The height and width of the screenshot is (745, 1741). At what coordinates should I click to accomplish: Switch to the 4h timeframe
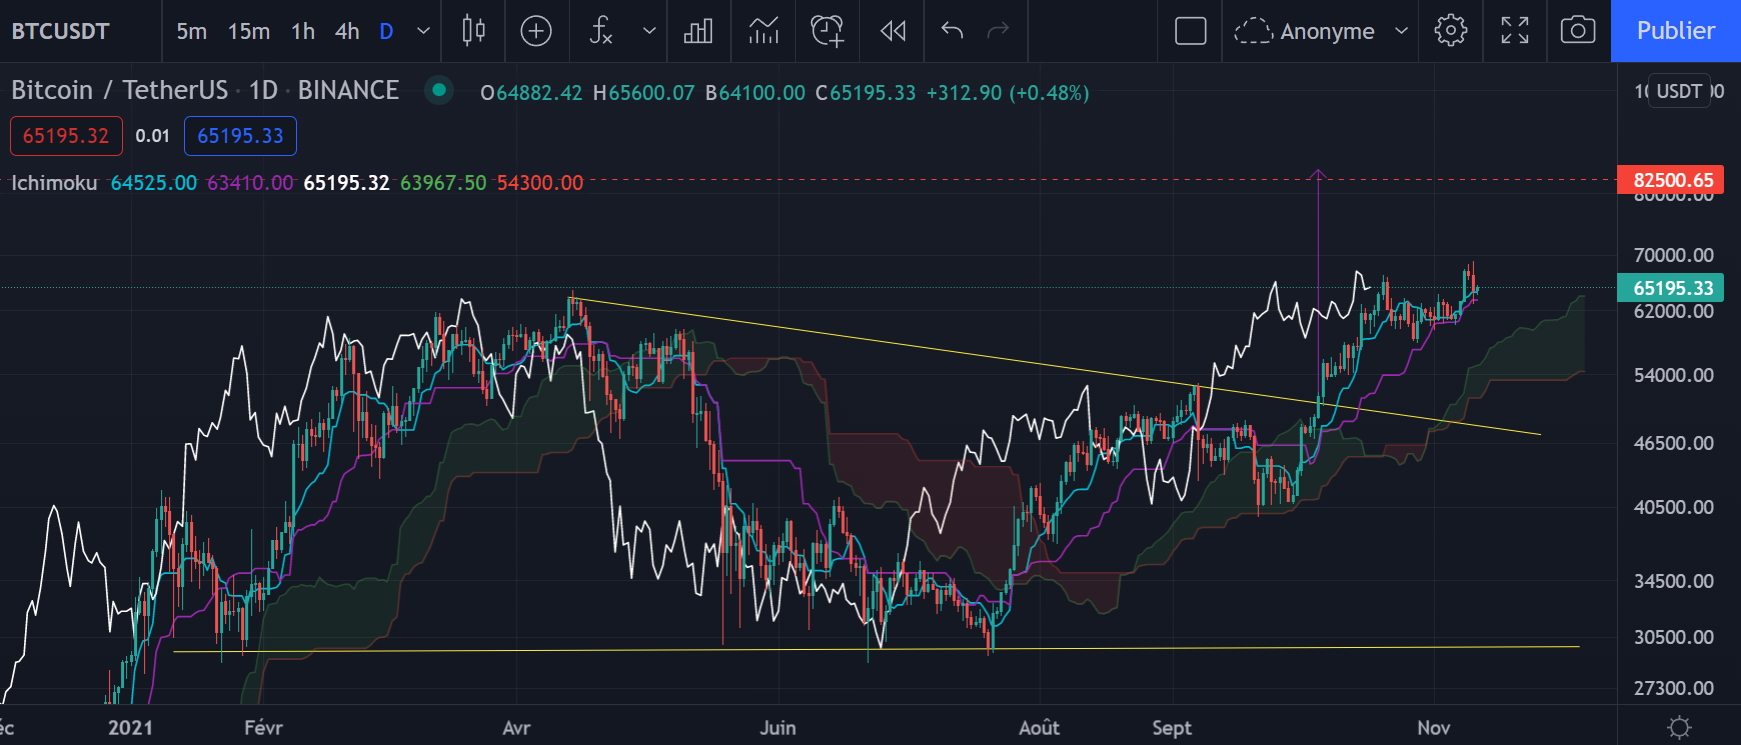tap(347, 31)
